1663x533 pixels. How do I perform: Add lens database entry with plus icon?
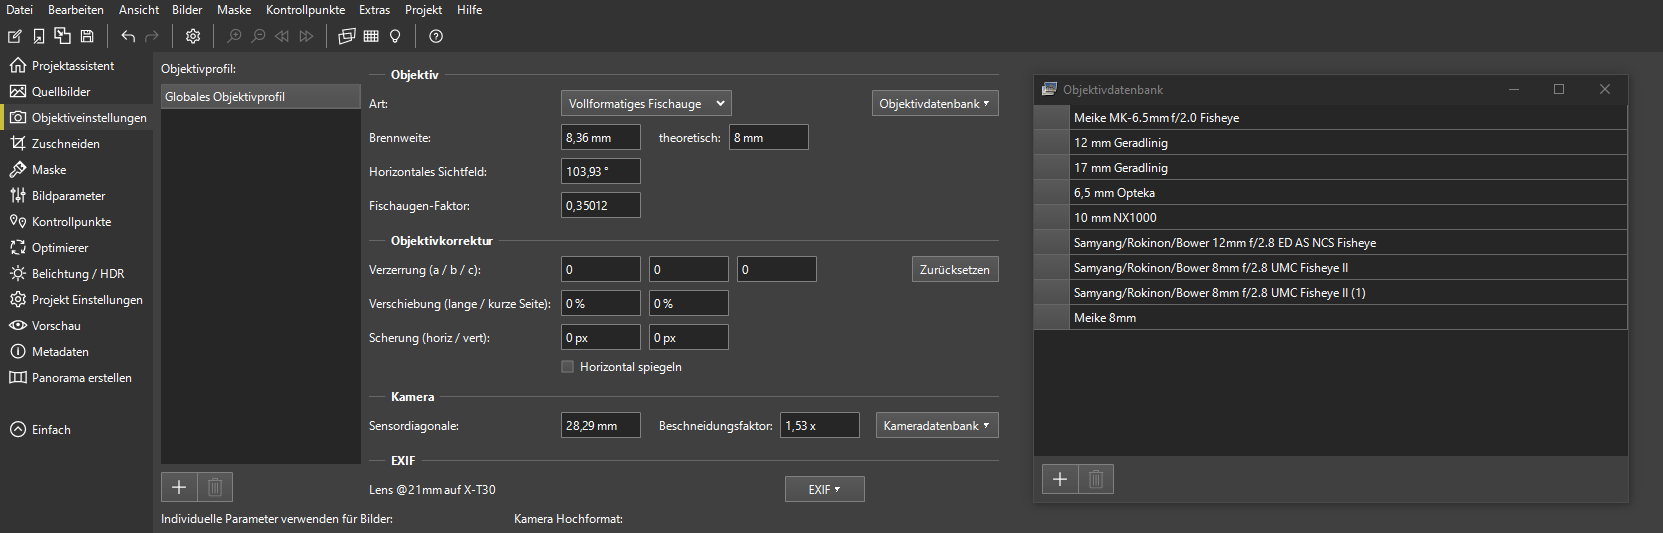click(x=1060, y=479)
